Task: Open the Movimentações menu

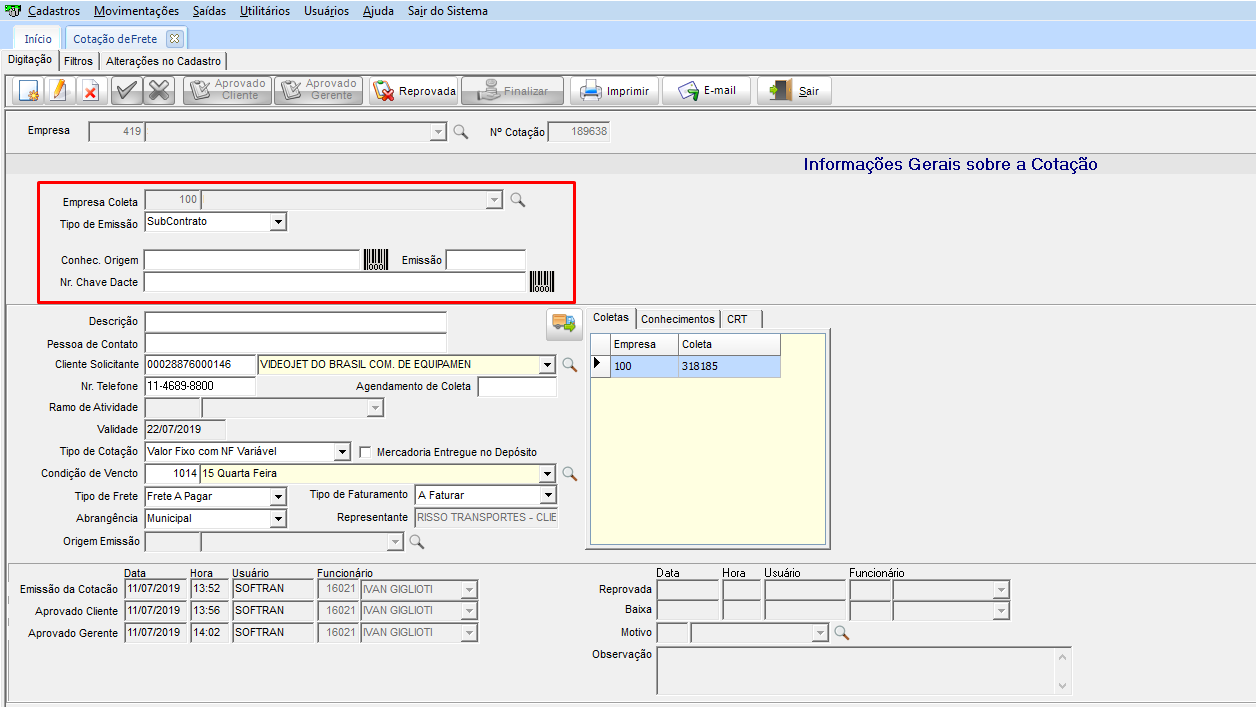Action: [137, 11]
